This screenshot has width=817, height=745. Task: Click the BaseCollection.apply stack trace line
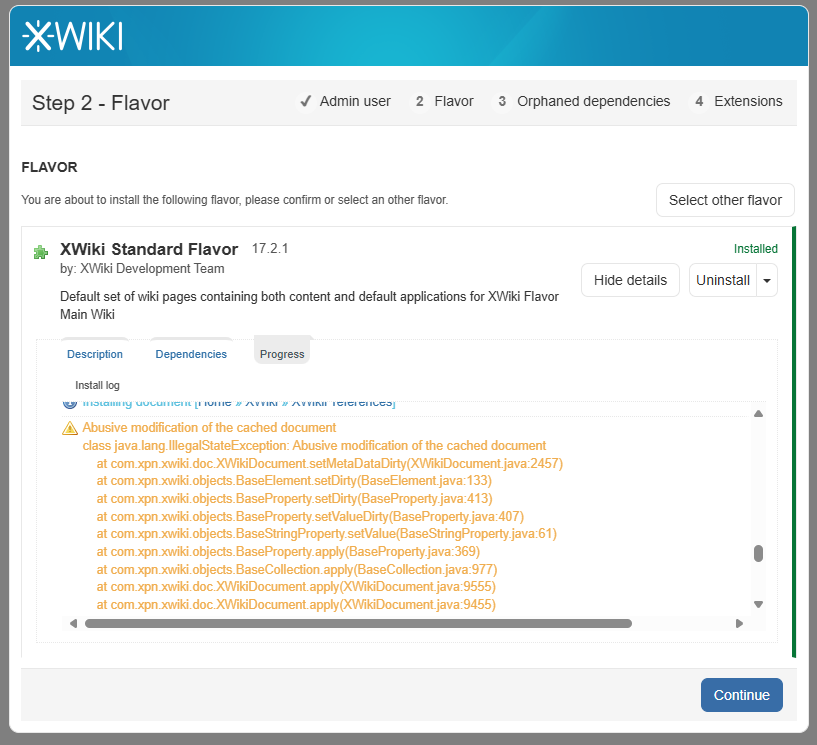coord(297,569)
